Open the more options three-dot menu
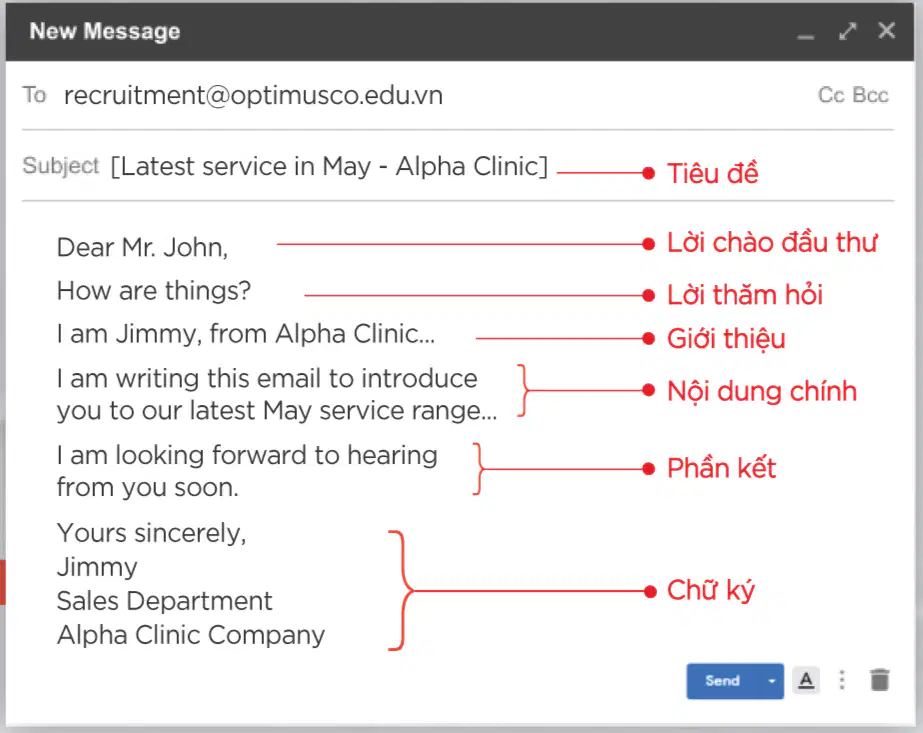The width and height of the screenshot is (923, 733). coord(842,680)
